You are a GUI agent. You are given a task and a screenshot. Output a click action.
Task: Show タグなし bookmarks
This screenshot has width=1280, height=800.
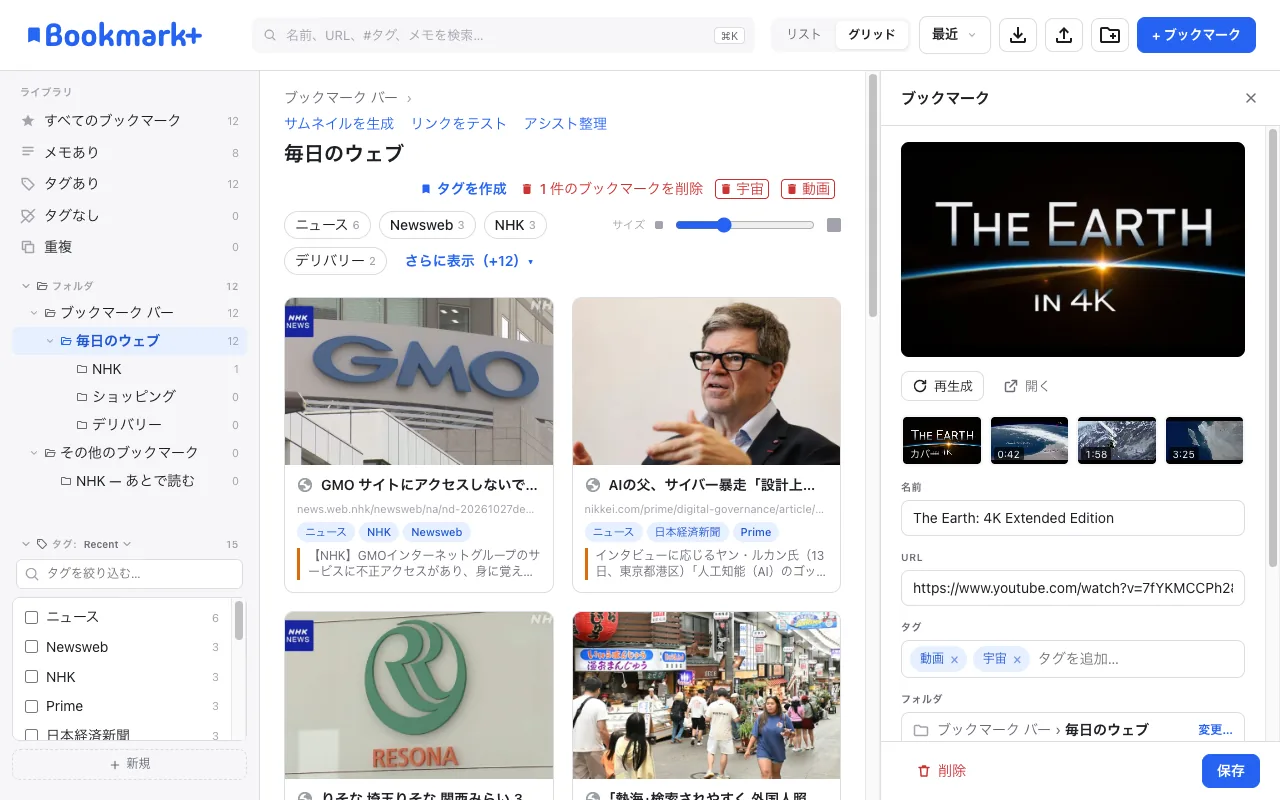click(129, 215)
